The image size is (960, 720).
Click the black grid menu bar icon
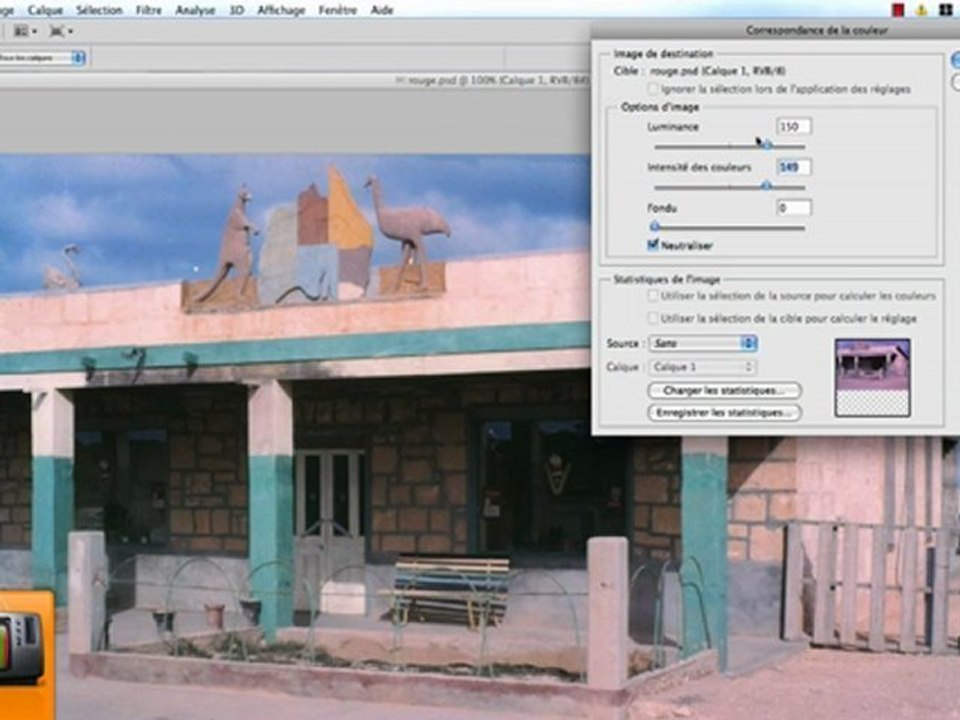pos(945,10)
